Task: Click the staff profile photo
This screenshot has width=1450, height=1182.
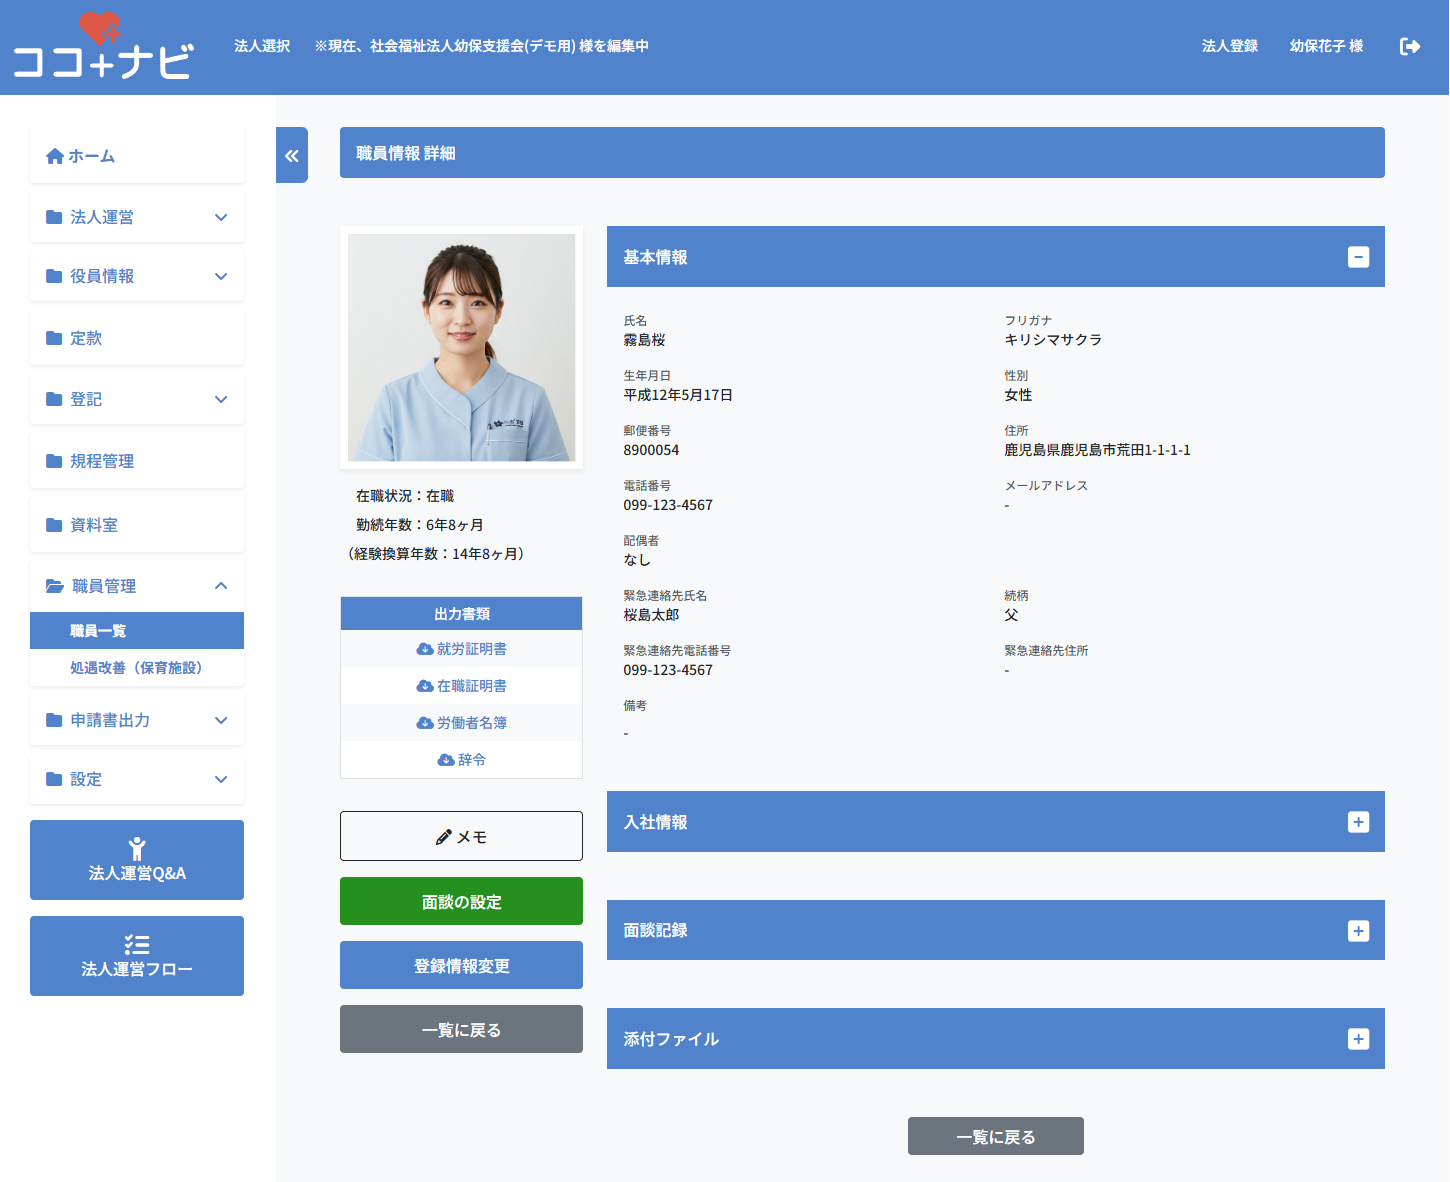Action: click(x=461, y=347)
